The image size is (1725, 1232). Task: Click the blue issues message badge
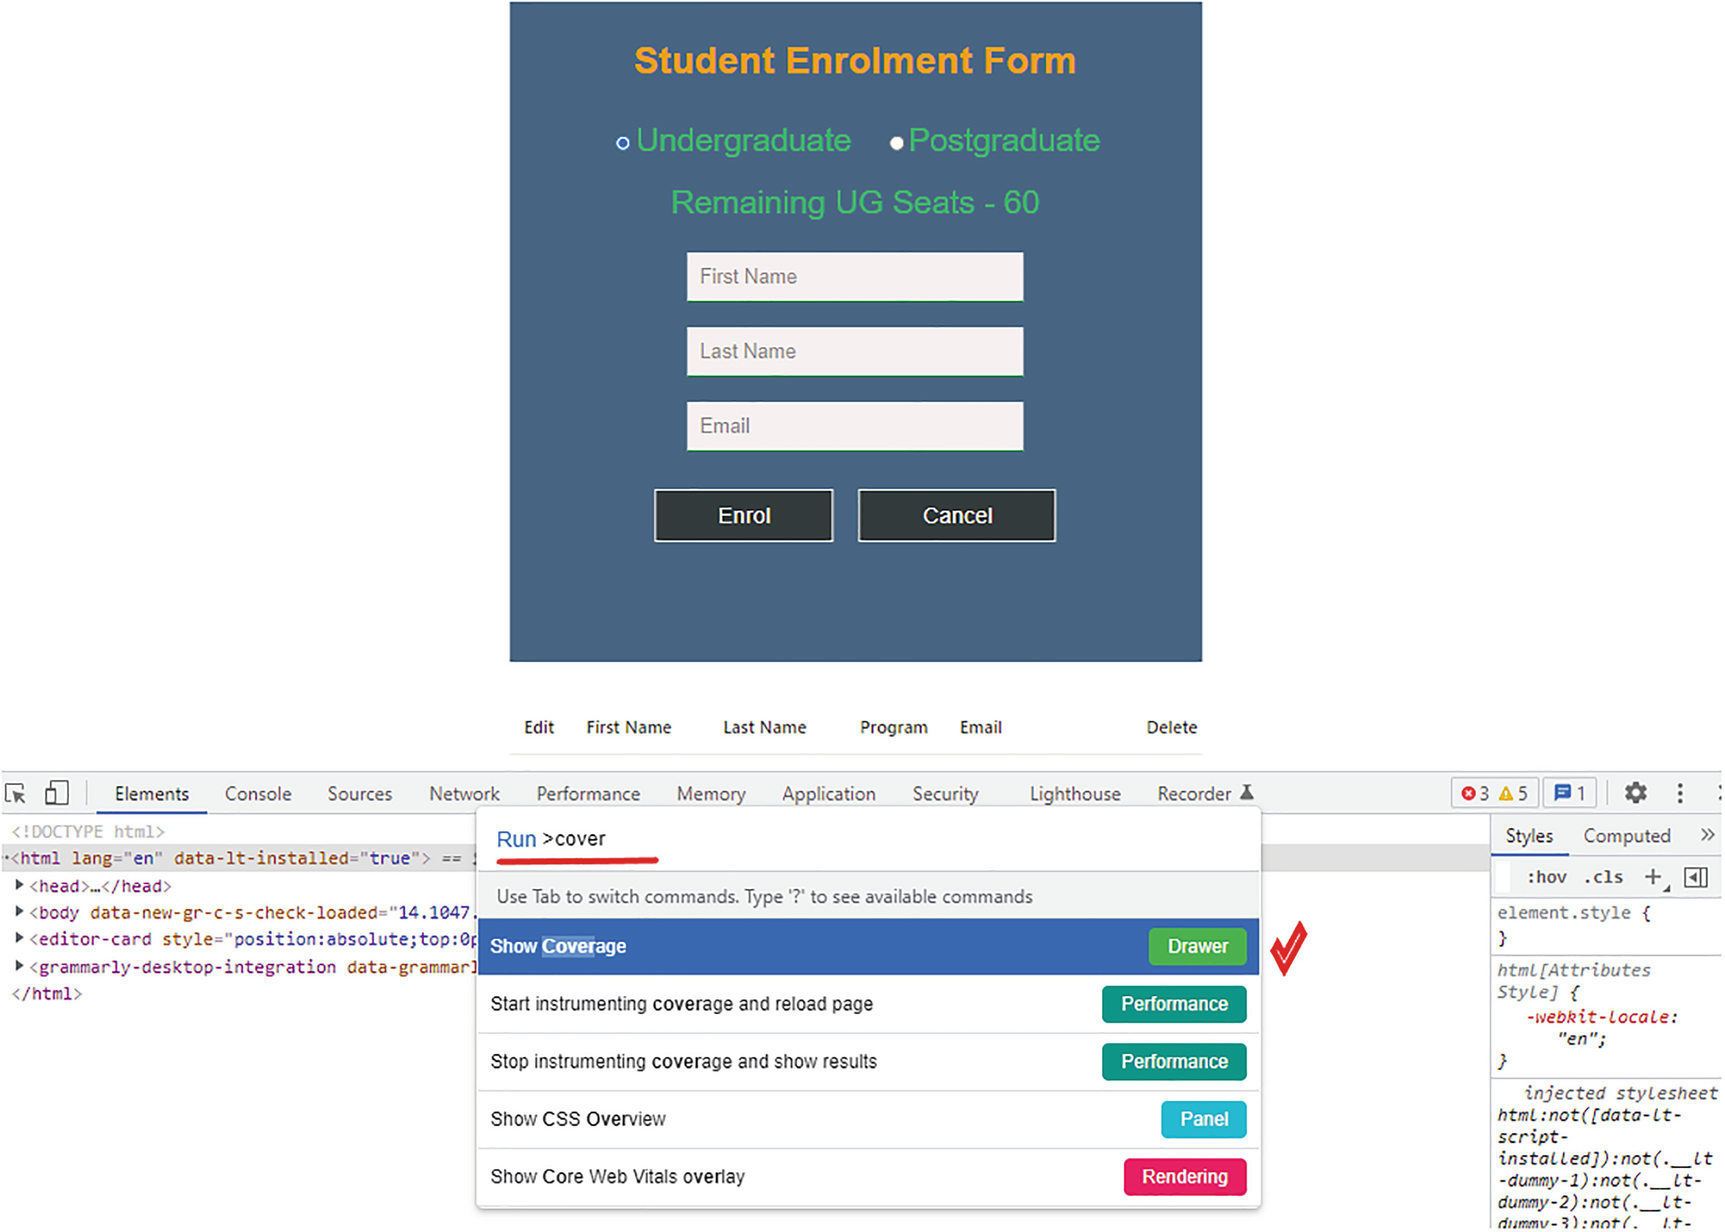(x=1569, y=793)
